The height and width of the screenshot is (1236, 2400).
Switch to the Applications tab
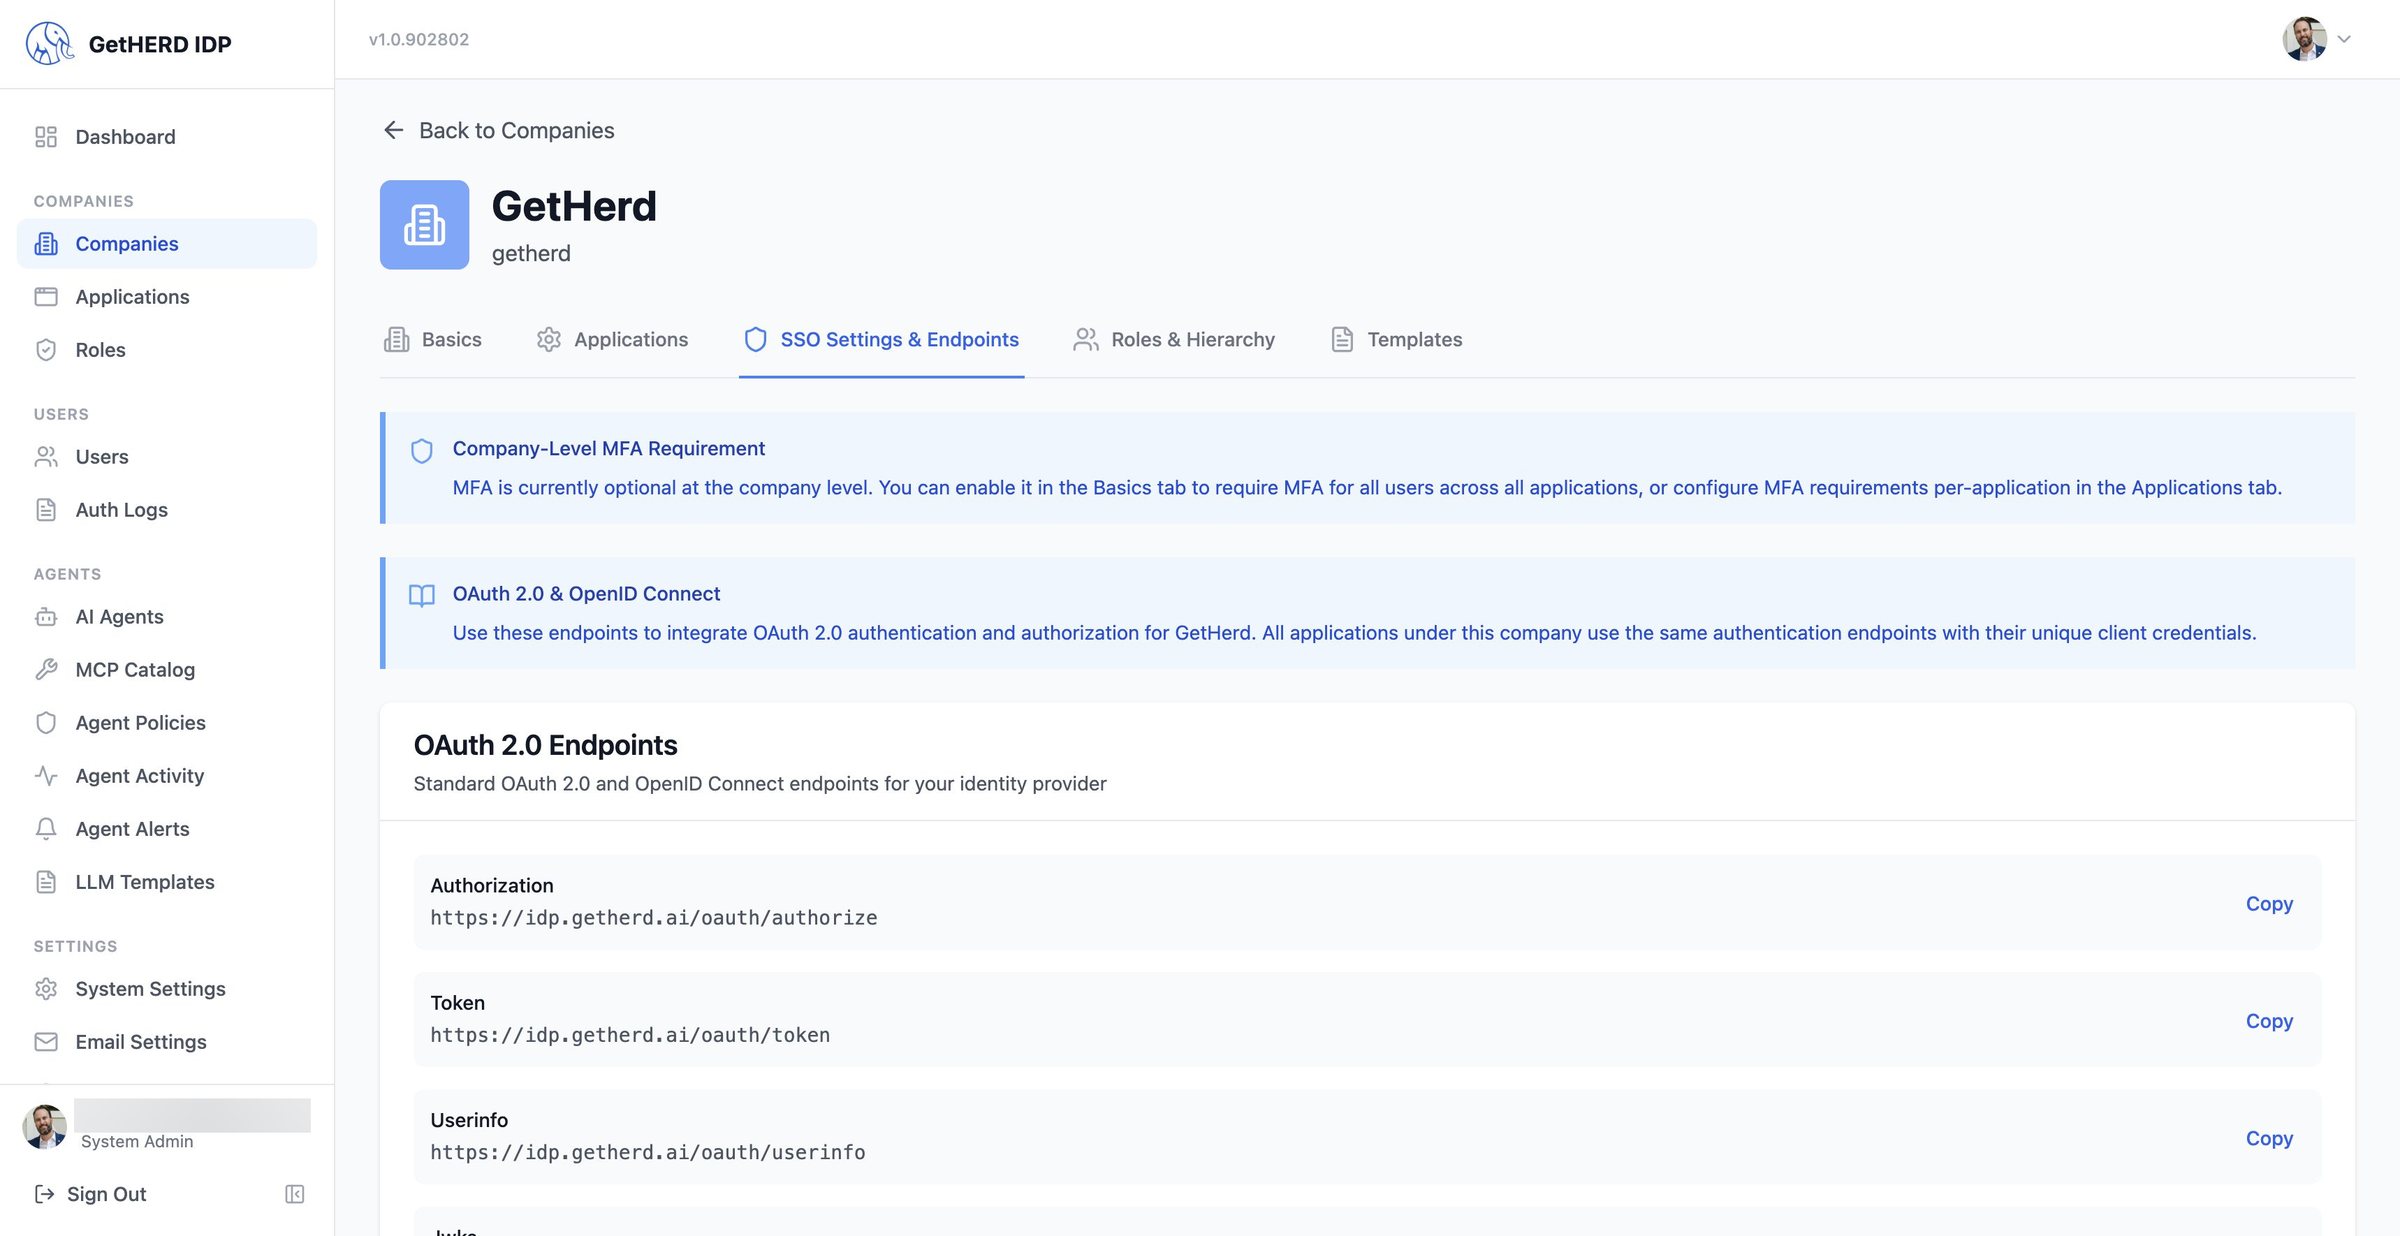click(612, 340)
